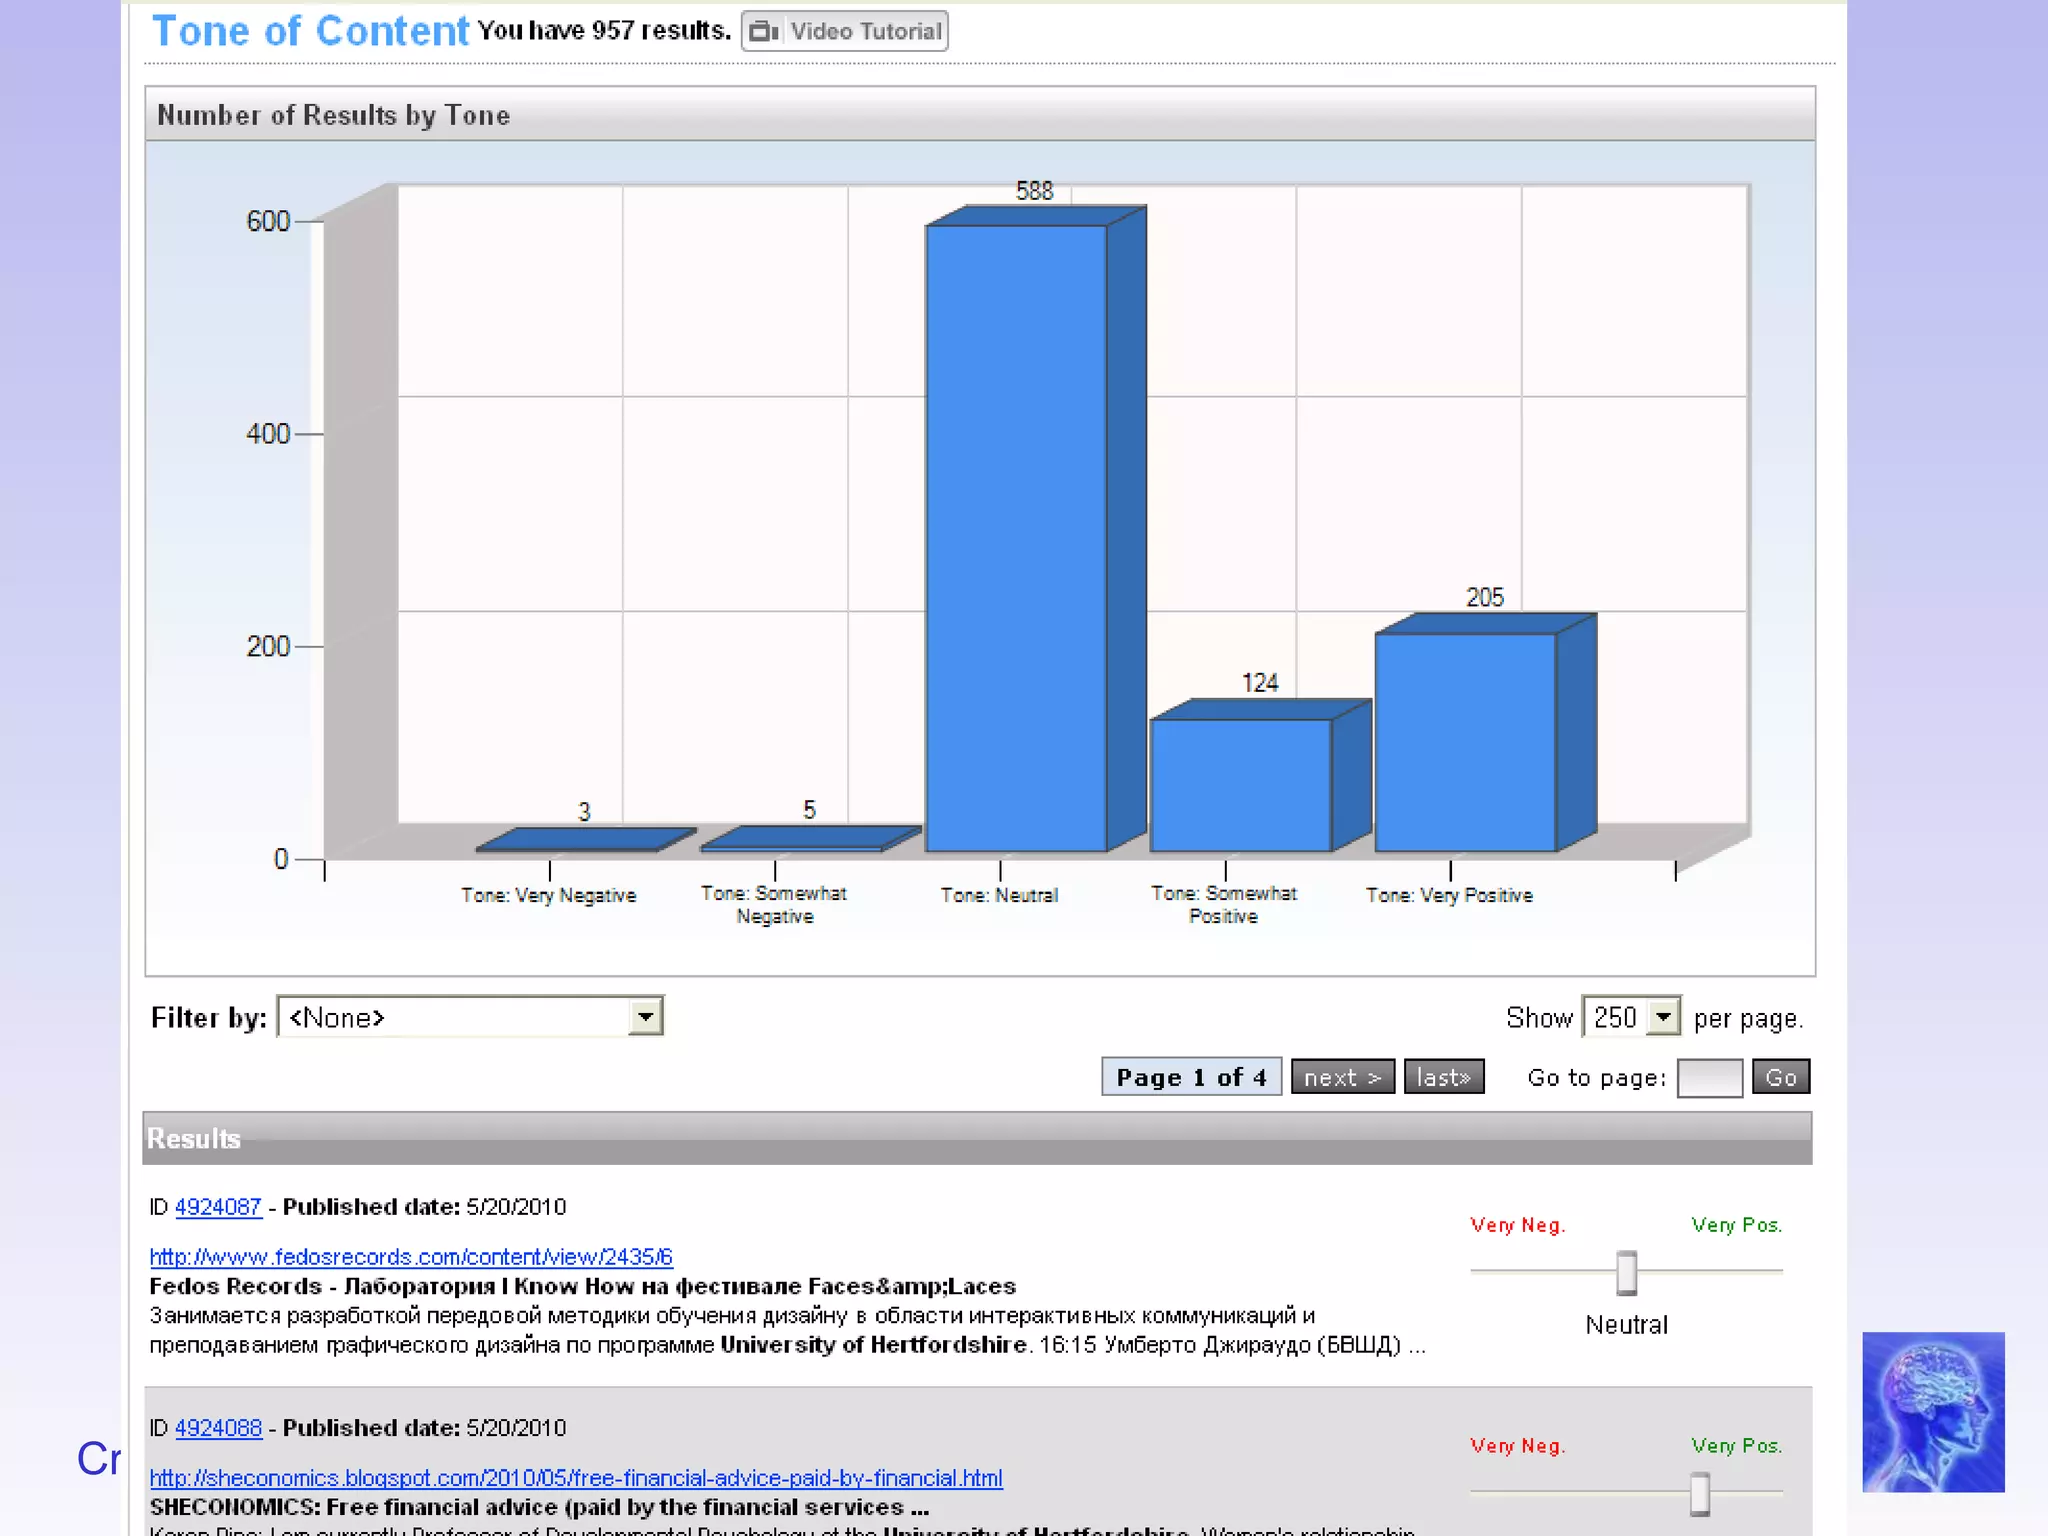2048x1536 pixels.
Task: Click the Go to page input field
Action: point(1709,1078)
